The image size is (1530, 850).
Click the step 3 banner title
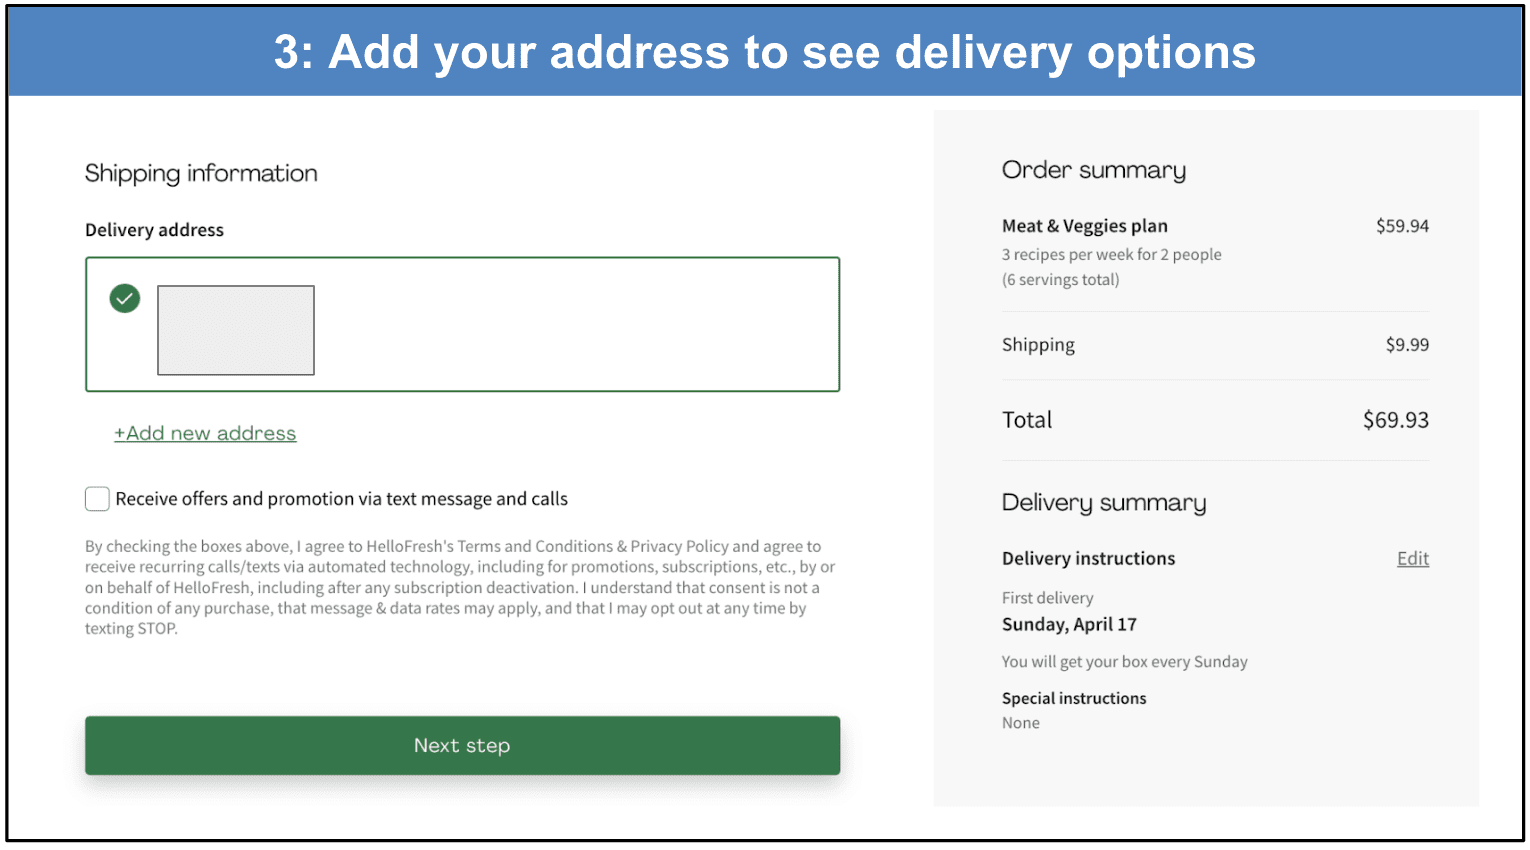pyautogui.click(x=764, y=52)
